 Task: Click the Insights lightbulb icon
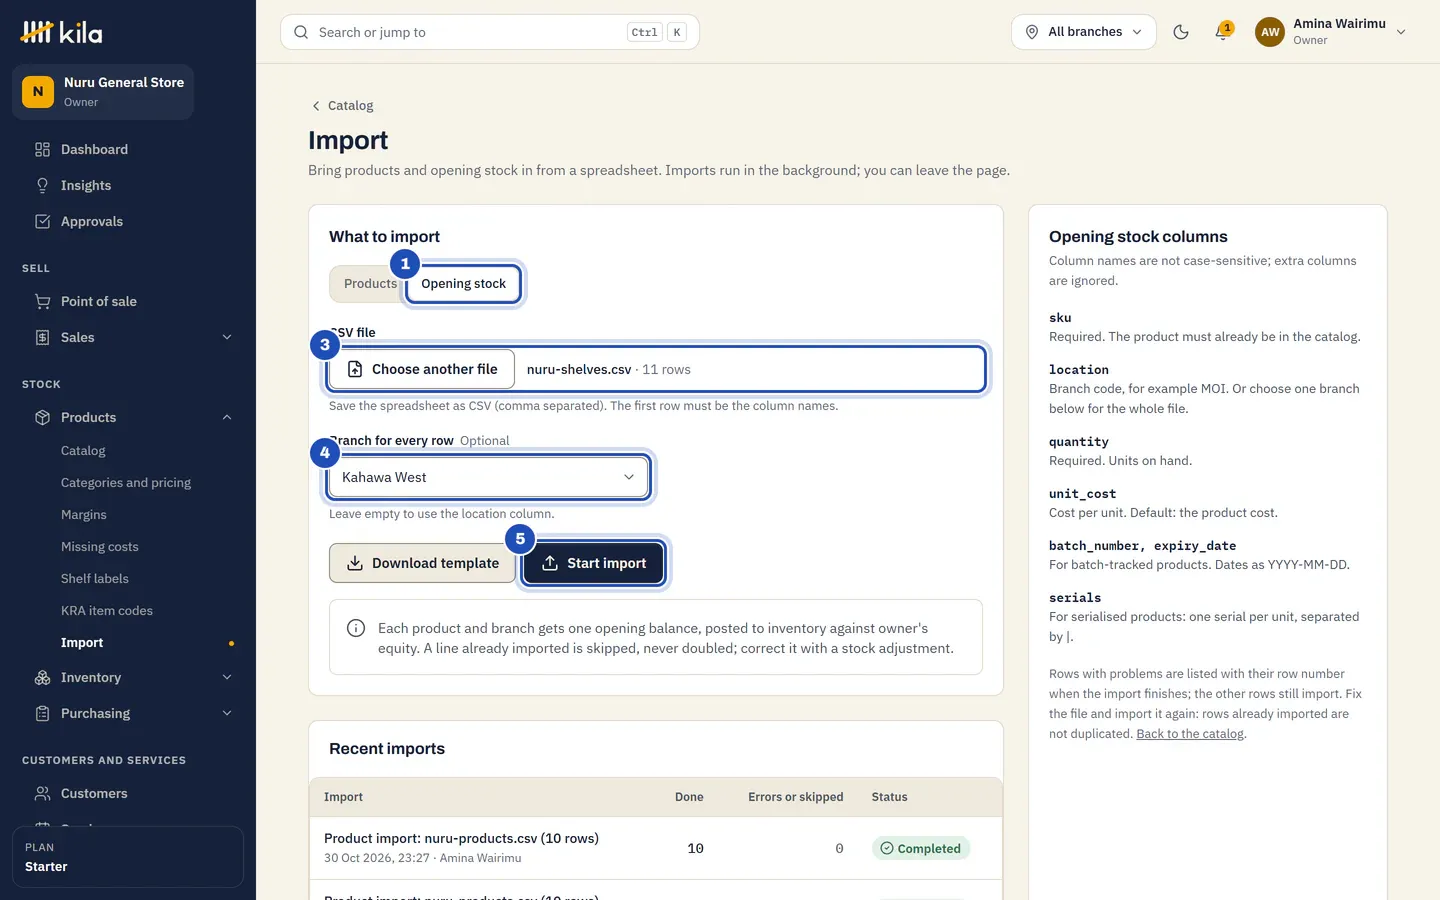click(42, 186)
